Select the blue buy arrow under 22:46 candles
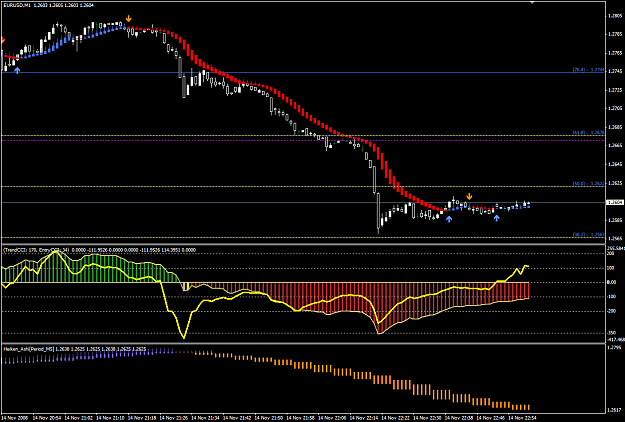The height and width of the screenshot is (422, 625). tap(496, 218)
